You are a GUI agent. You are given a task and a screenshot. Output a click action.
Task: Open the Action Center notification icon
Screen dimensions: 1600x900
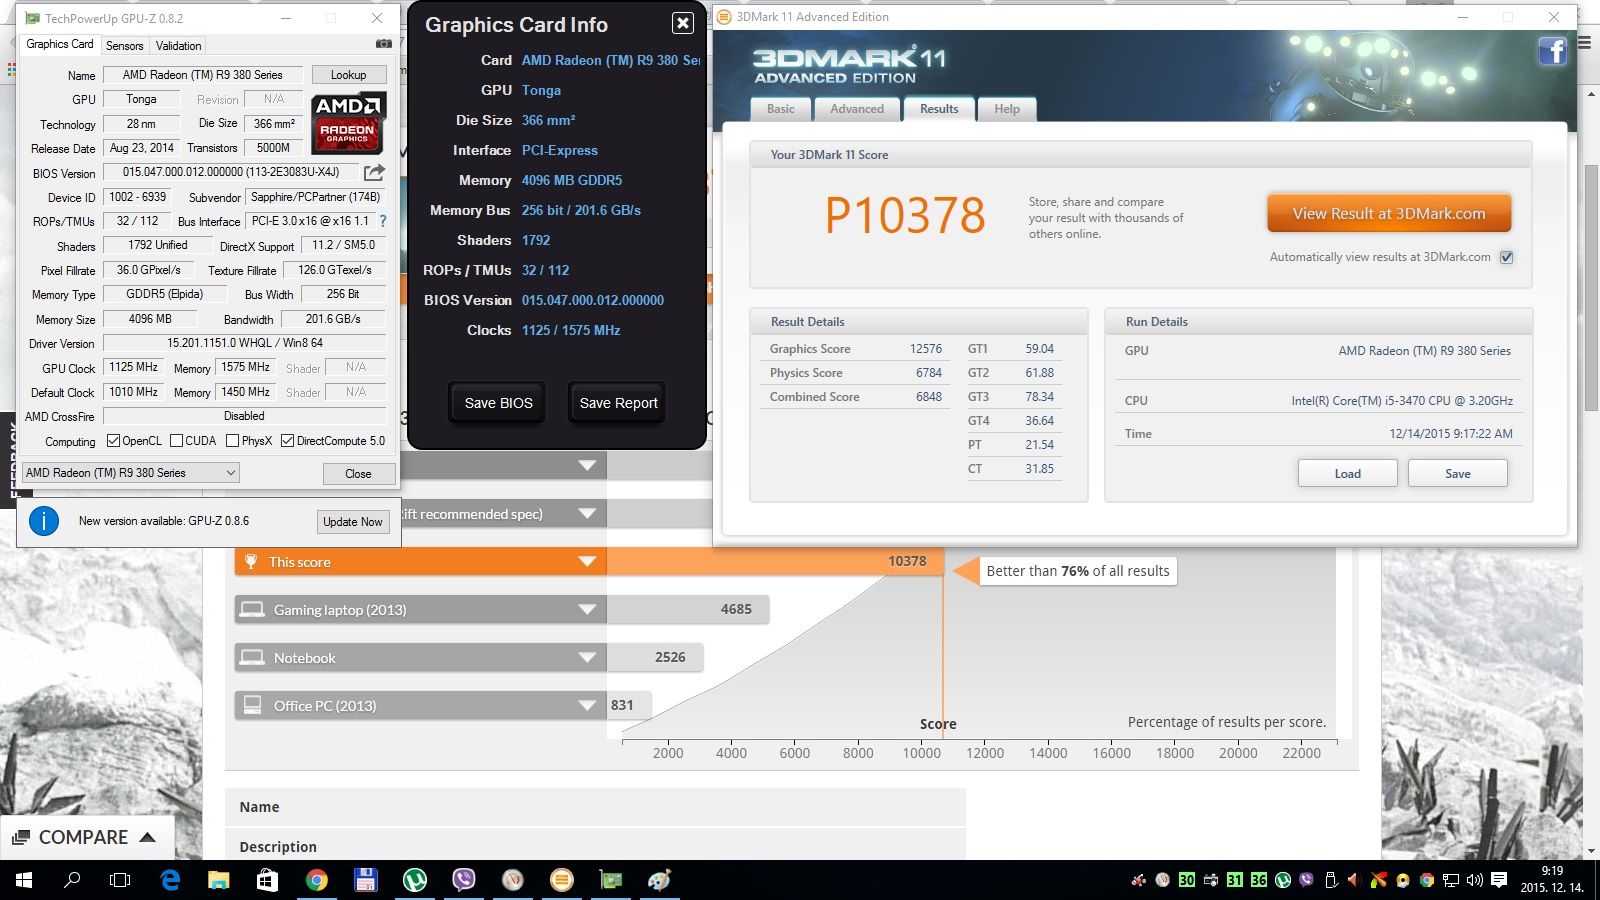[x=1499, y=880]
